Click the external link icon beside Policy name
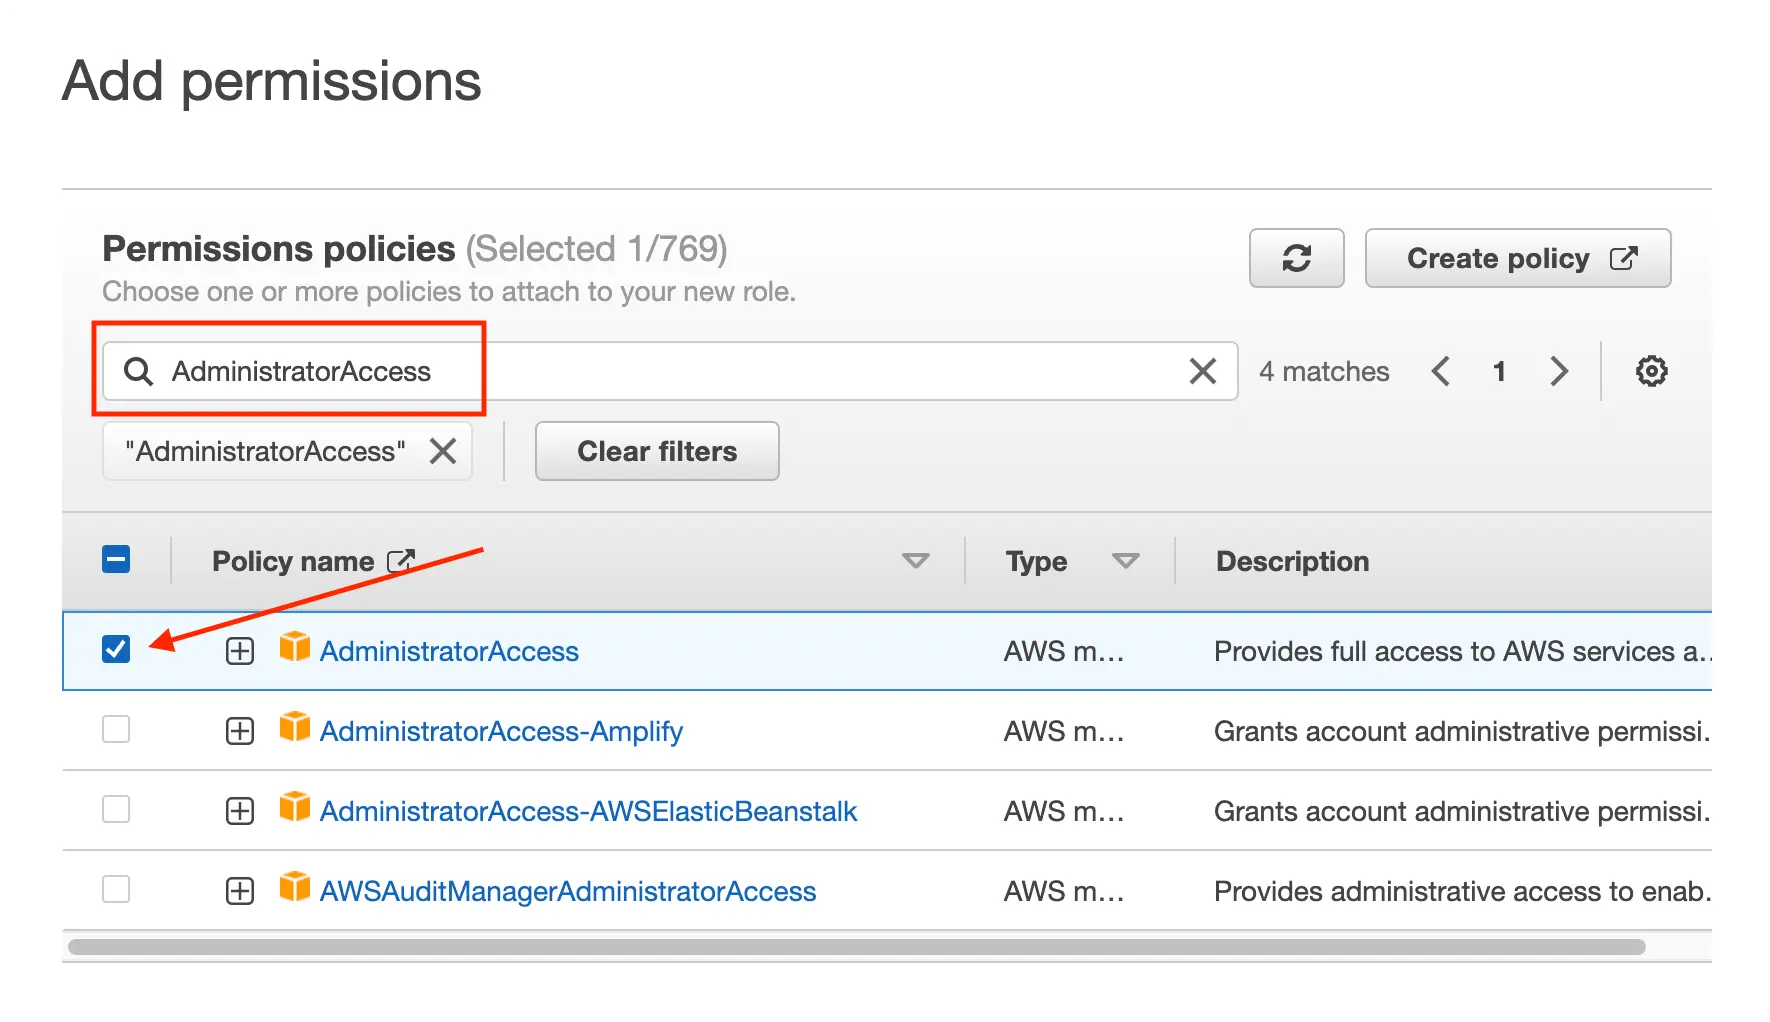The image size is (1770, 1022). pos(400,560)
